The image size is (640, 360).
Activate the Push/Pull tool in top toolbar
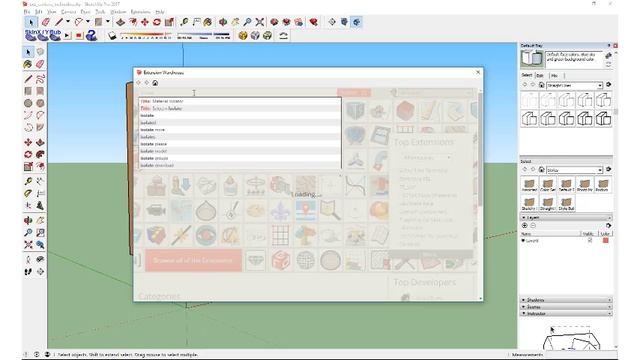tap(120, 22)
